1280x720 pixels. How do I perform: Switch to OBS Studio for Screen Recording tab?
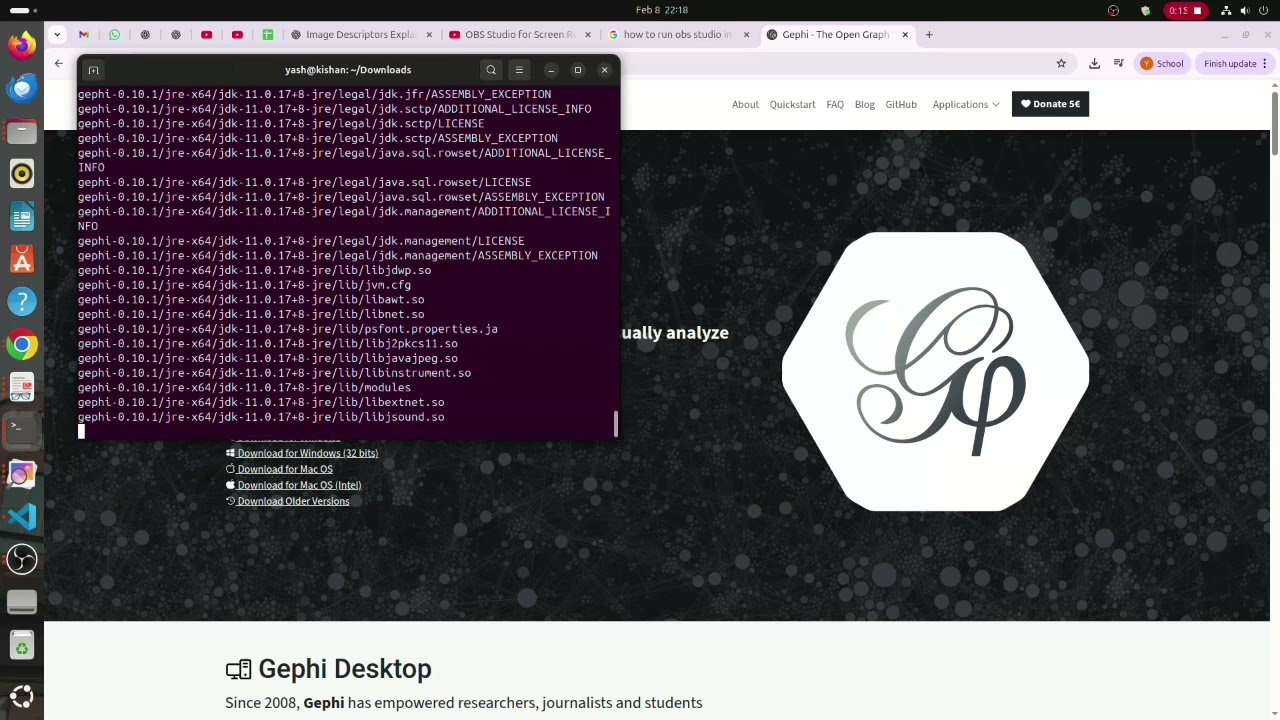tap(520, 35)
